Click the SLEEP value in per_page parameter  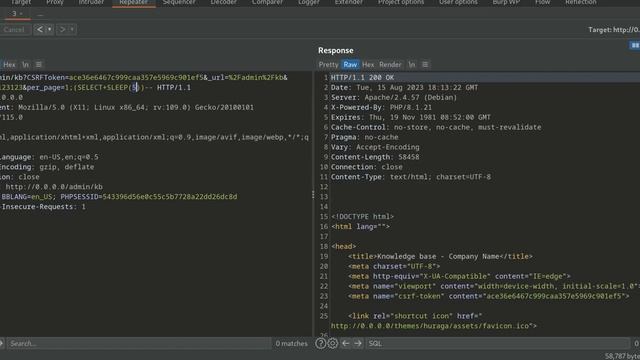[x=135, y=87]
